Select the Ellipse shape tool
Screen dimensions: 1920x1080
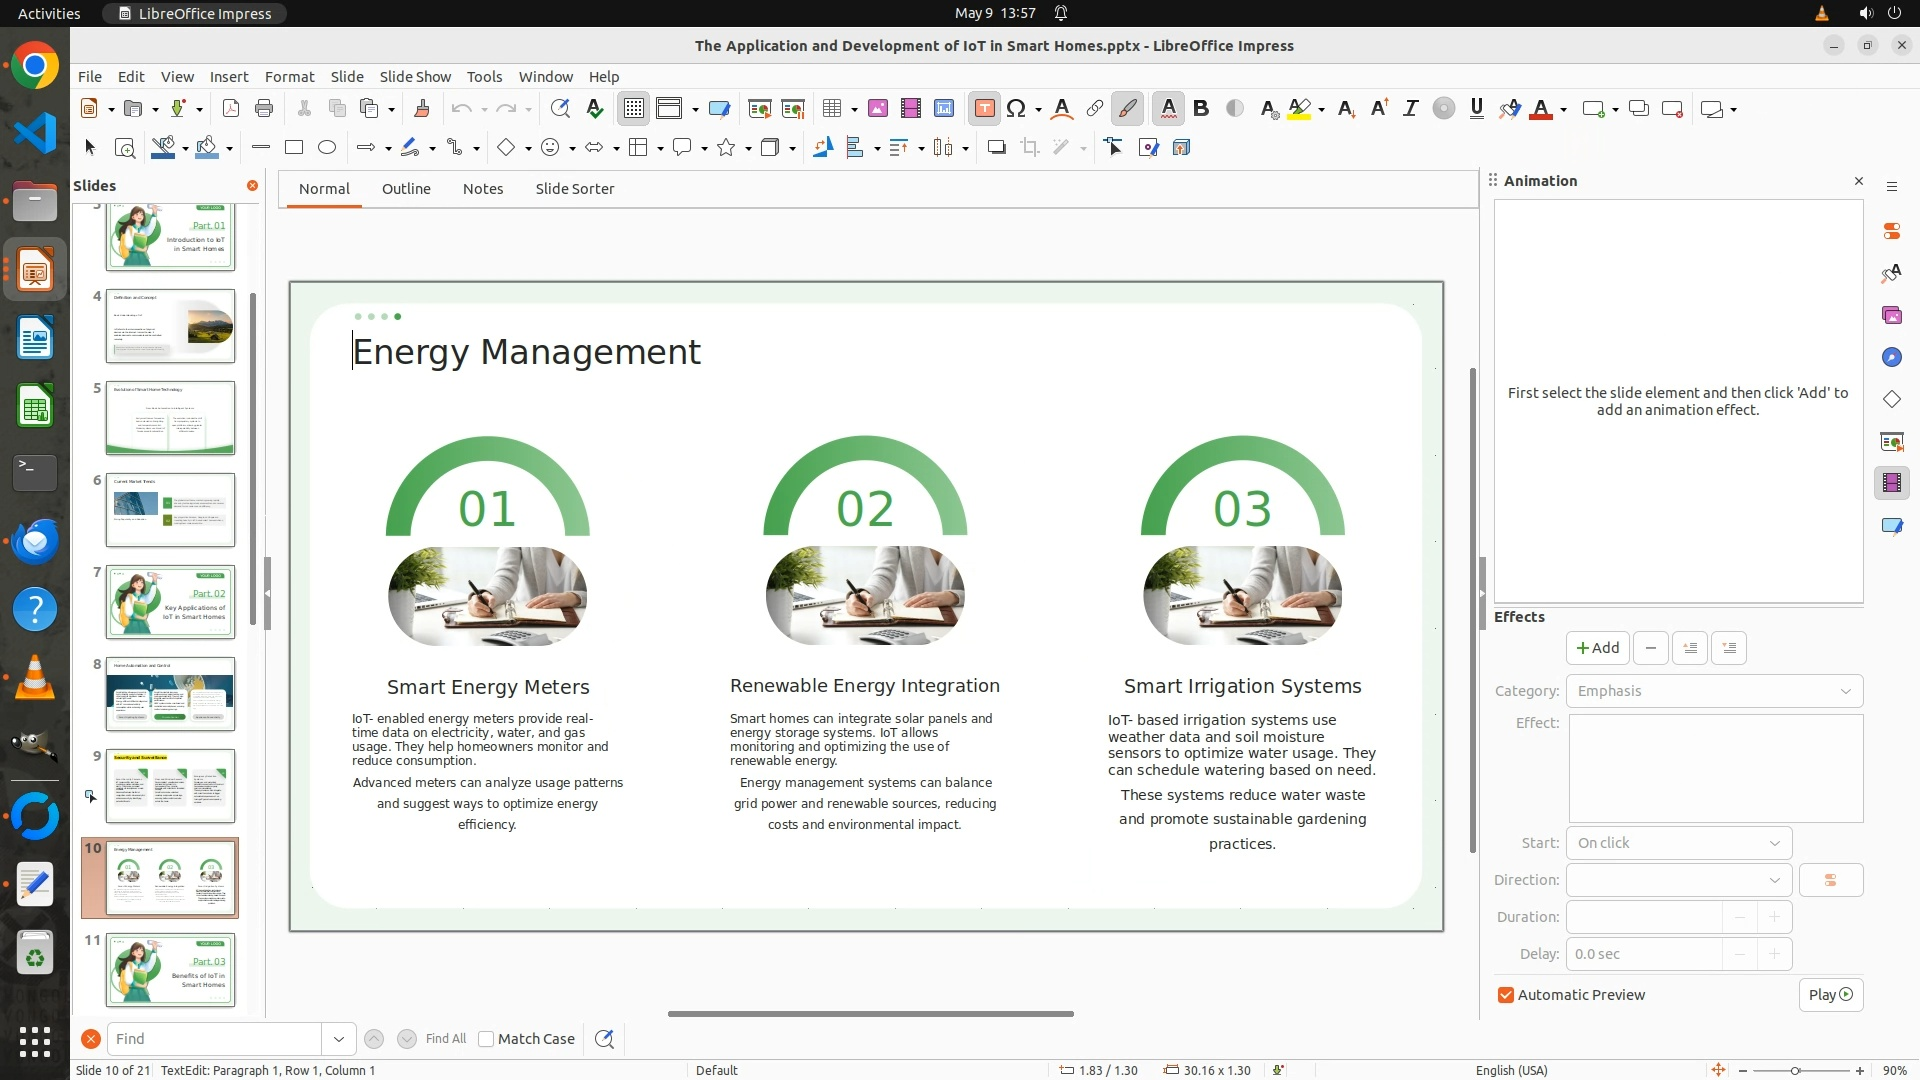[327, 148]
